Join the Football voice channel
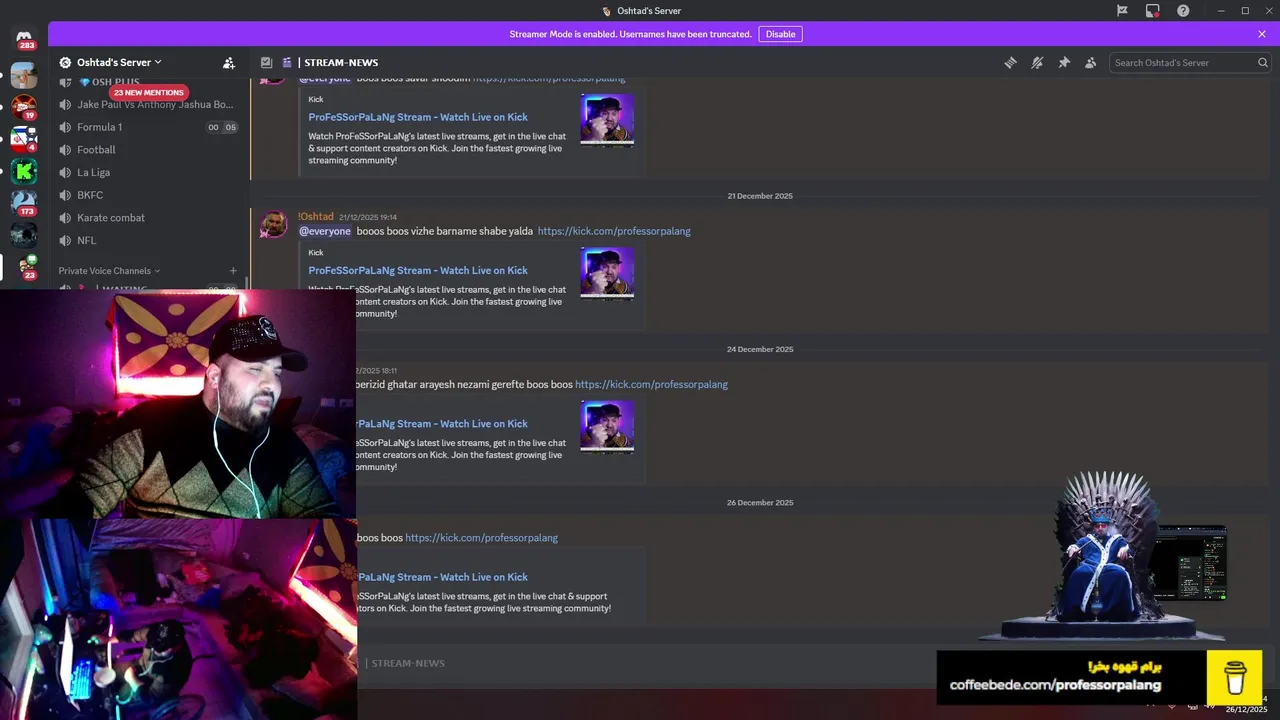This screenshot has height=720, width=1280. point(148,150)
